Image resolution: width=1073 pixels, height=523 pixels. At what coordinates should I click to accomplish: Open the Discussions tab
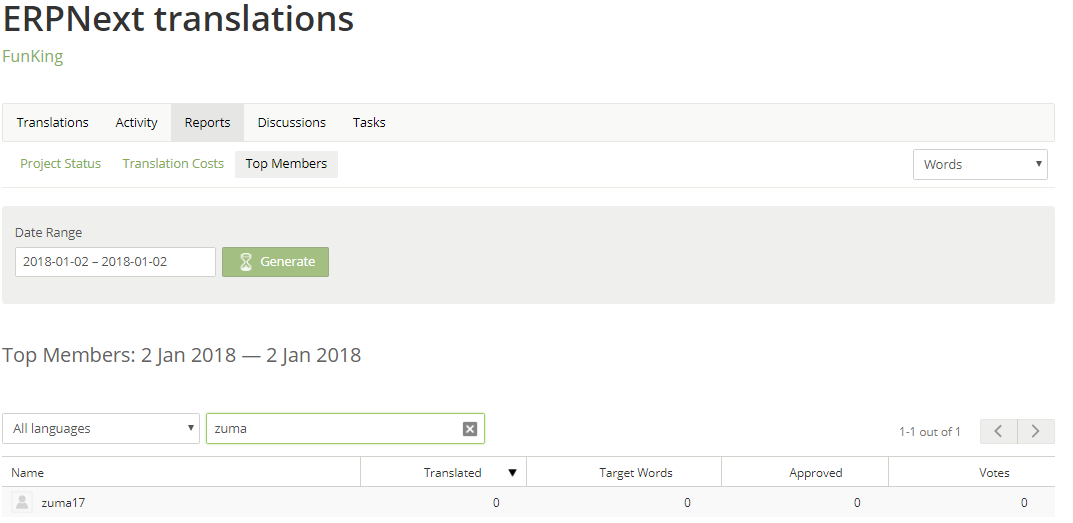coord(292,123)
